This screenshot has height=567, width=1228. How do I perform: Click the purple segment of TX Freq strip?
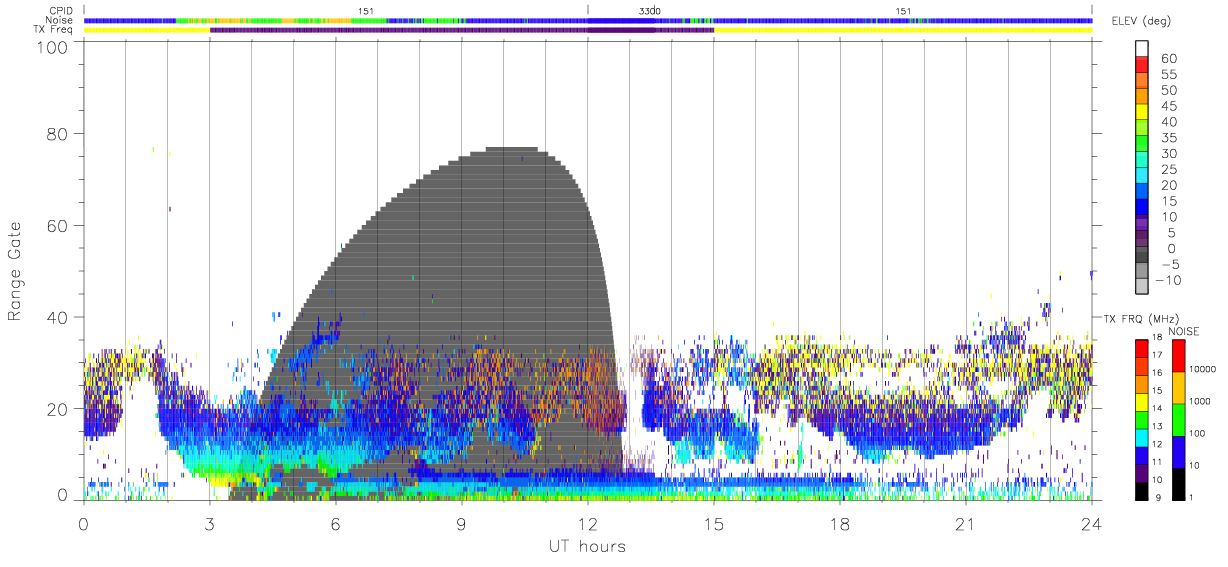coord(461,30)
